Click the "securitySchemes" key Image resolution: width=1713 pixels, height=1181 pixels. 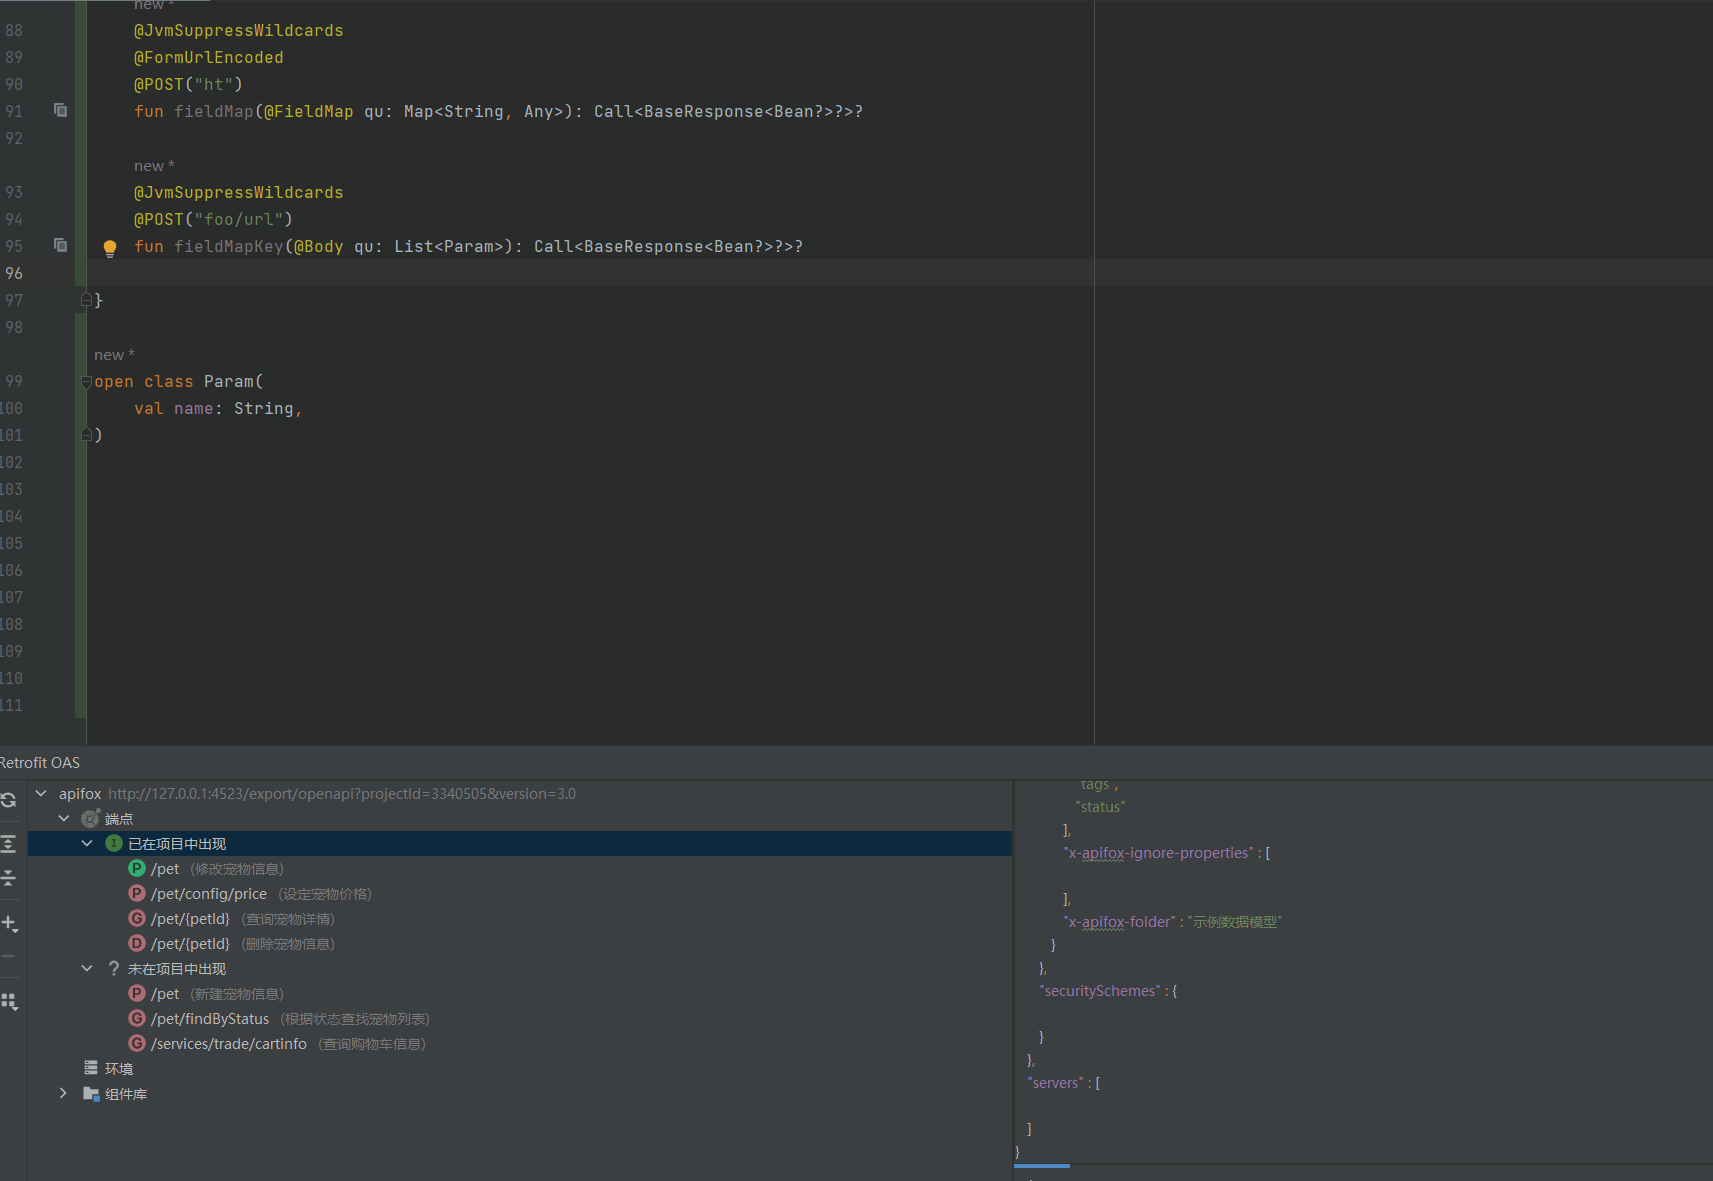(x=1100, y=990)
